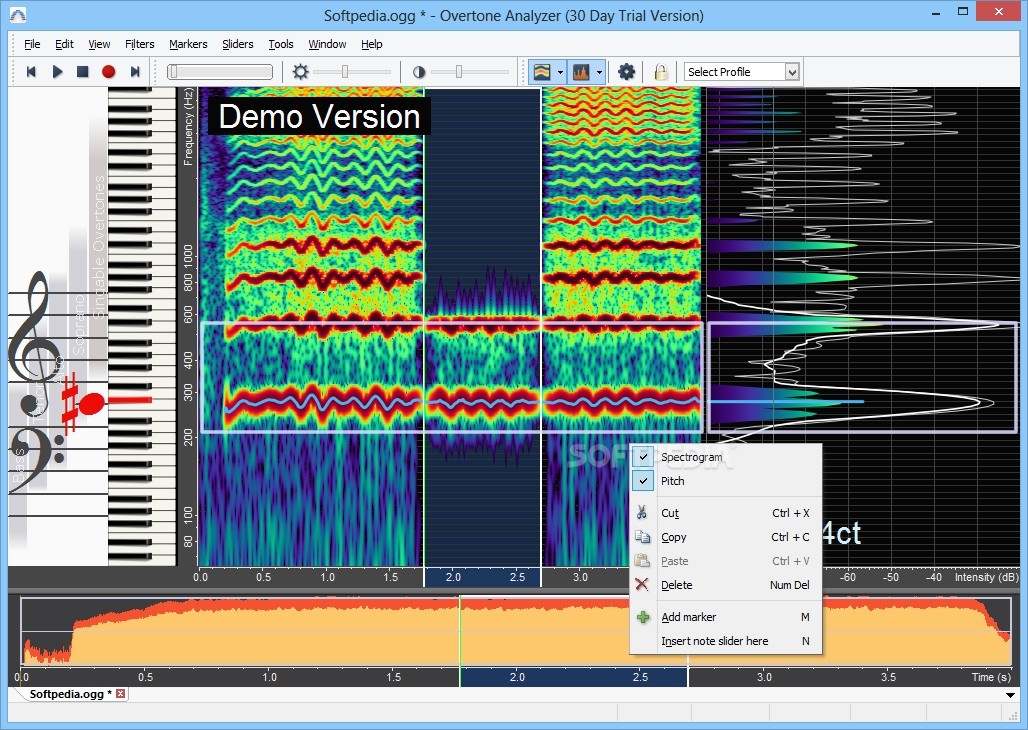The height and width of the screenshot is (730, 1028).
Task: Click the clipboard Paste icon
Action: point(642,561)
